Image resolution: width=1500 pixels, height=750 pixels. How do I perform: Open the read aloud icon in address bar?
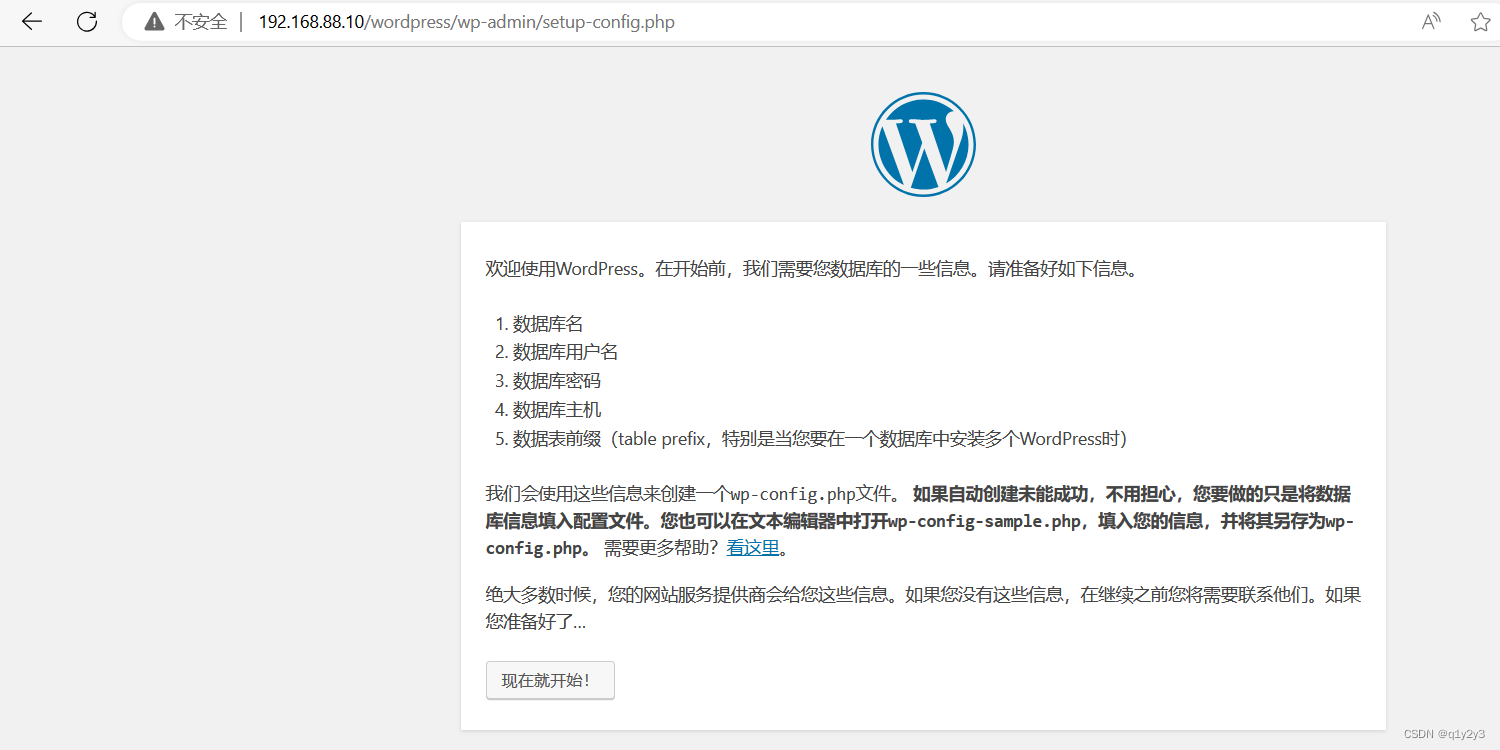click(1431, 22)
